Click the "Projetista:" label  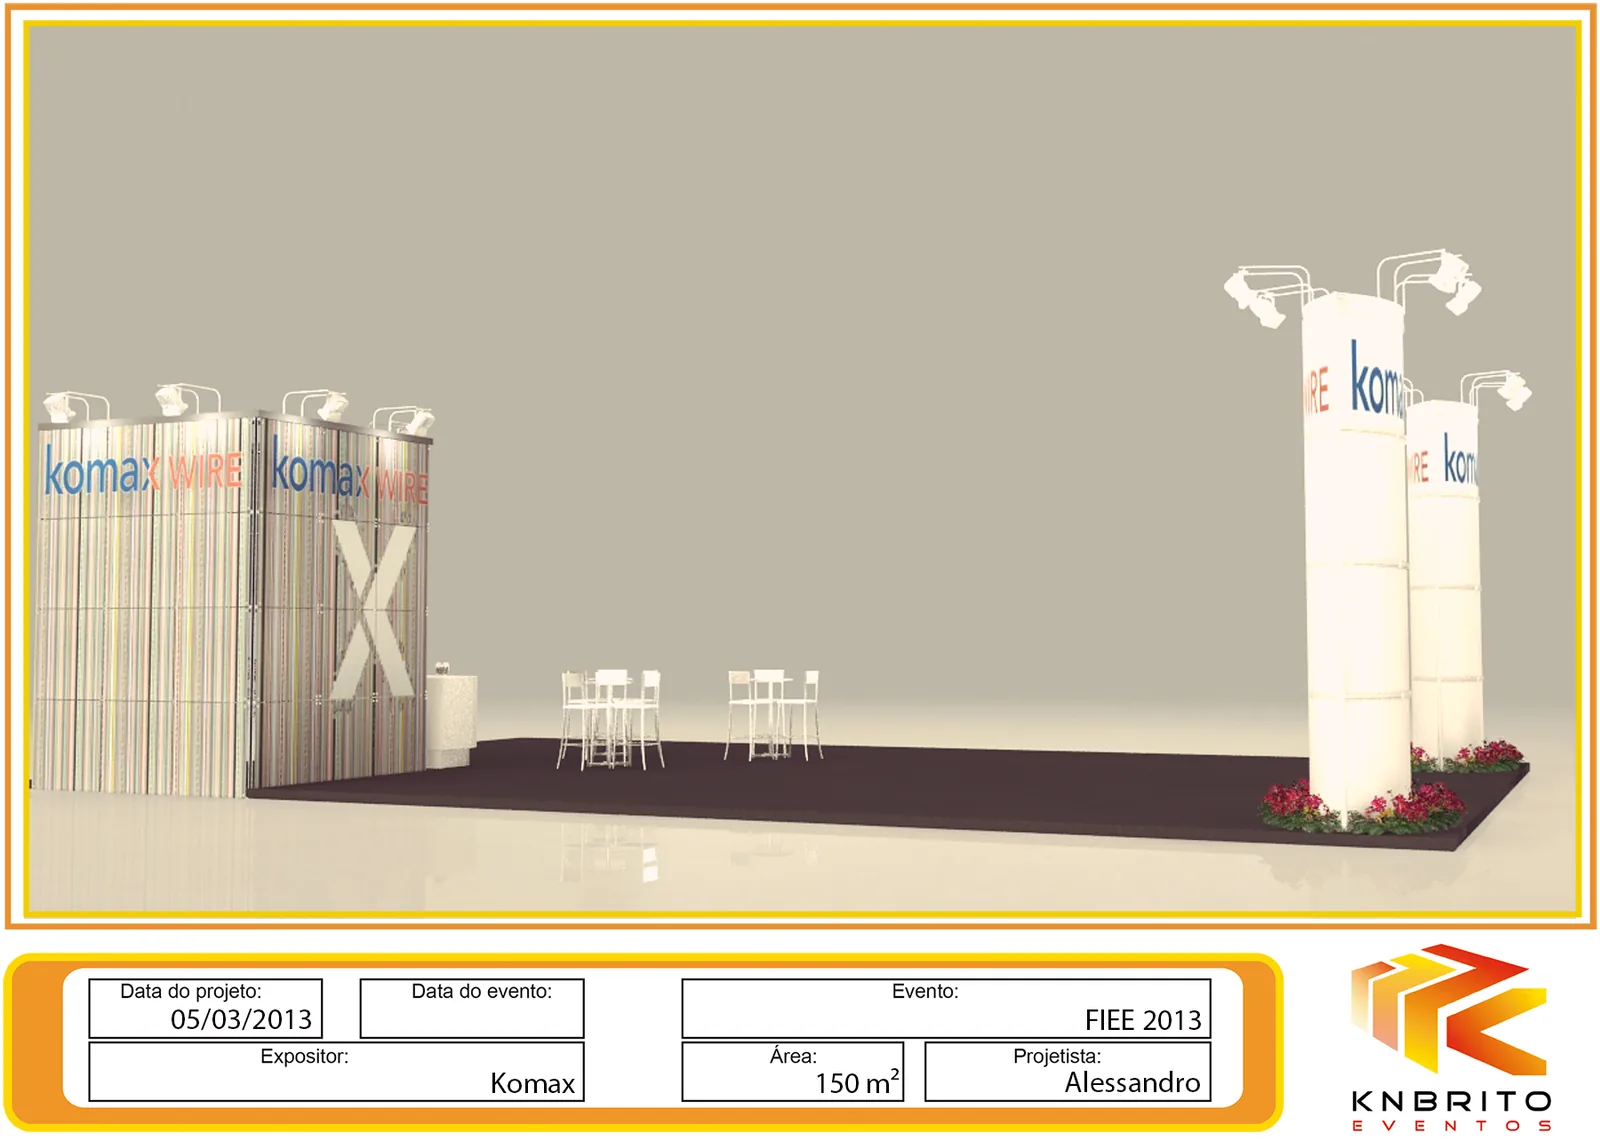tap(1057, 1056)
